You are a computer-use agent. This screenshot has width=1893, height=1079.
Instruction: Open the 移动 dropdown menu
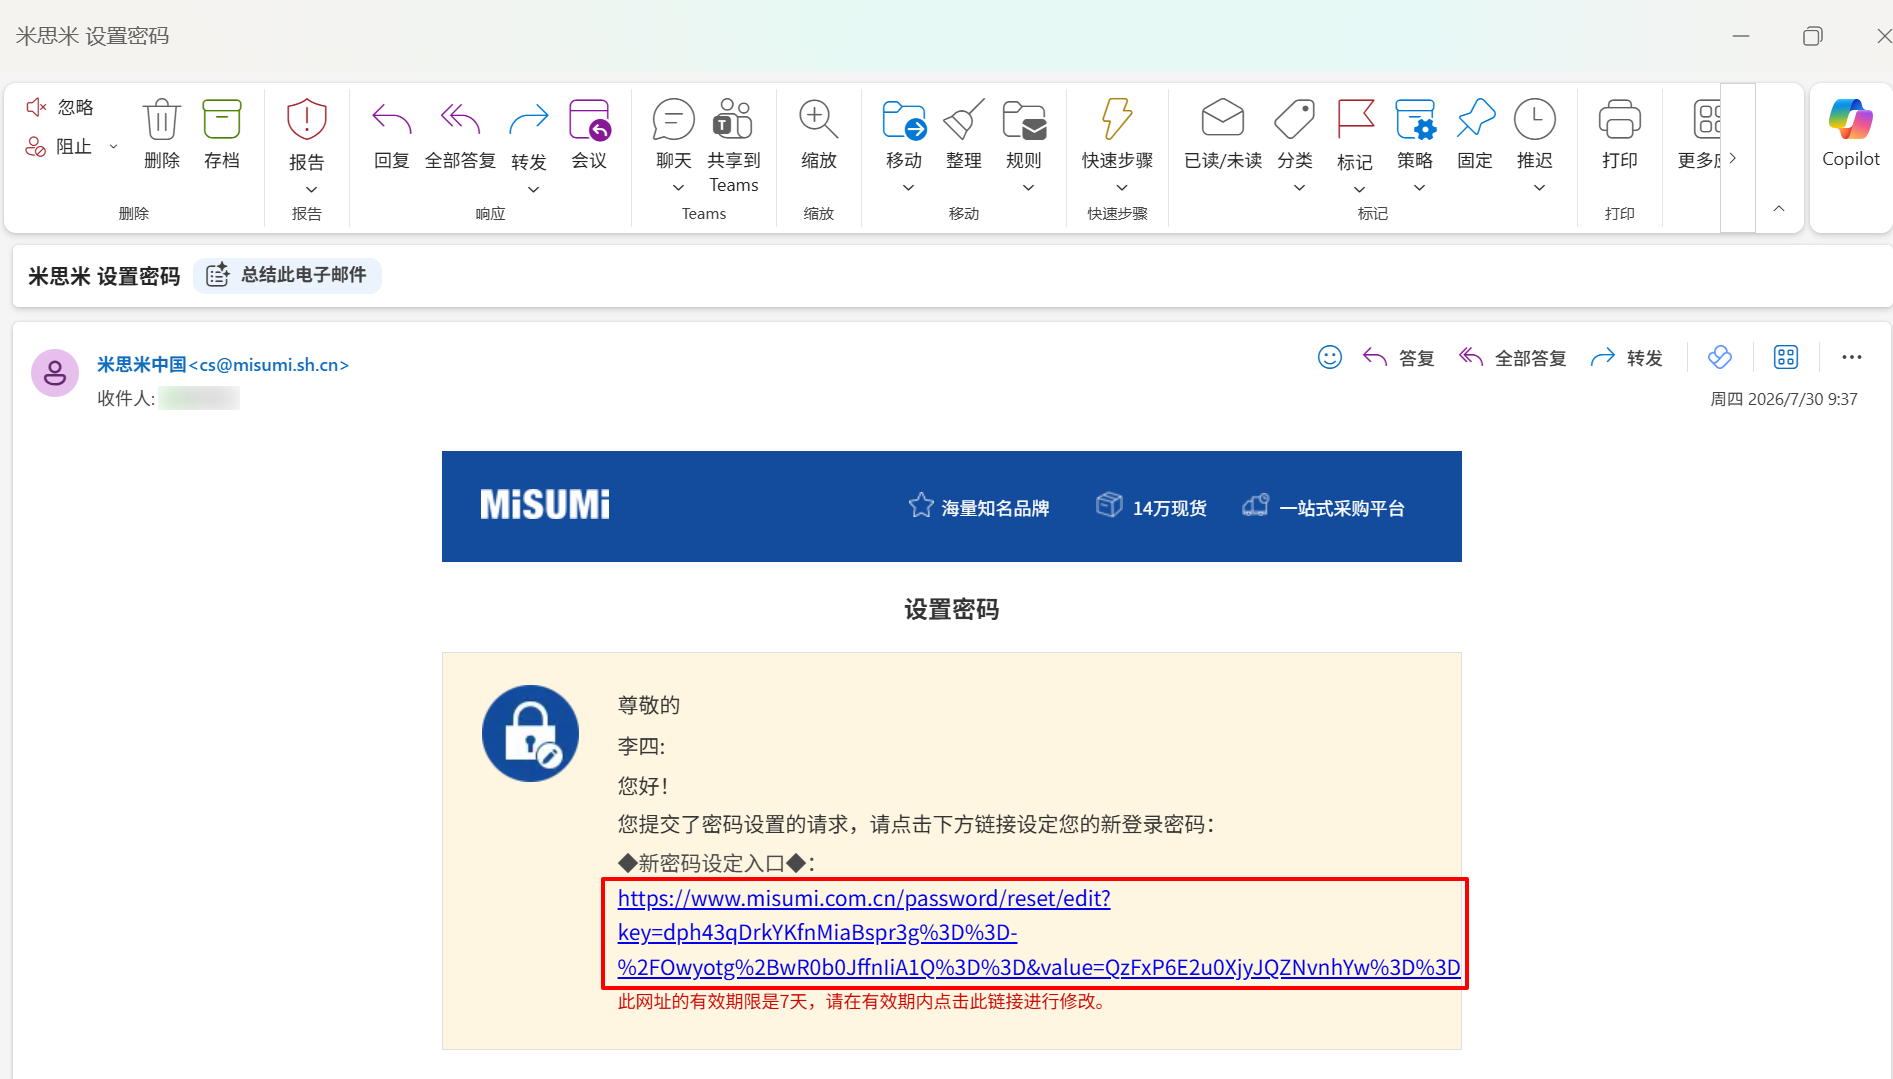(907, 188)
